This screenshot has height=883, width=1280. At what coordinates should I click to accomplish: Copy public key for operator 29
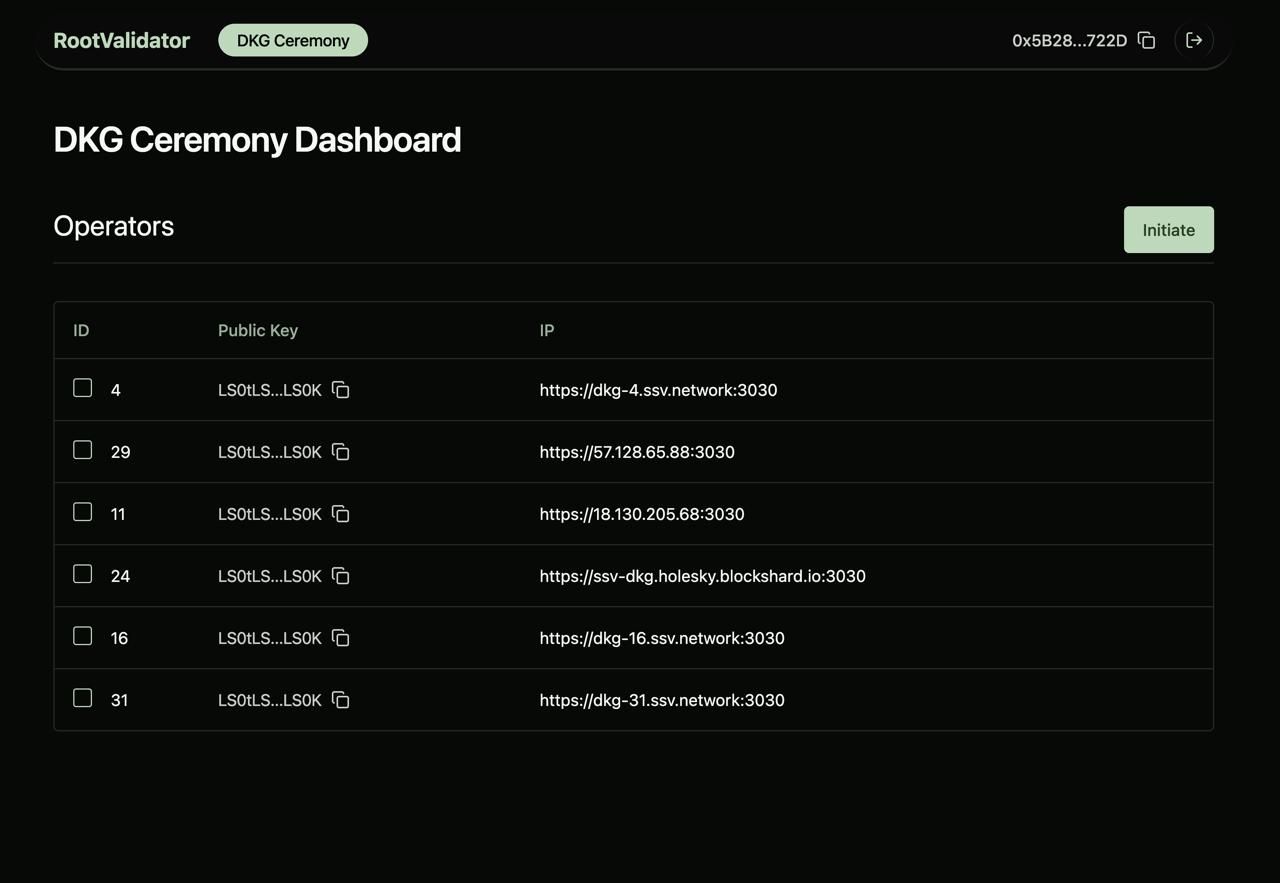pyautogui.click(x=341, y=452)
